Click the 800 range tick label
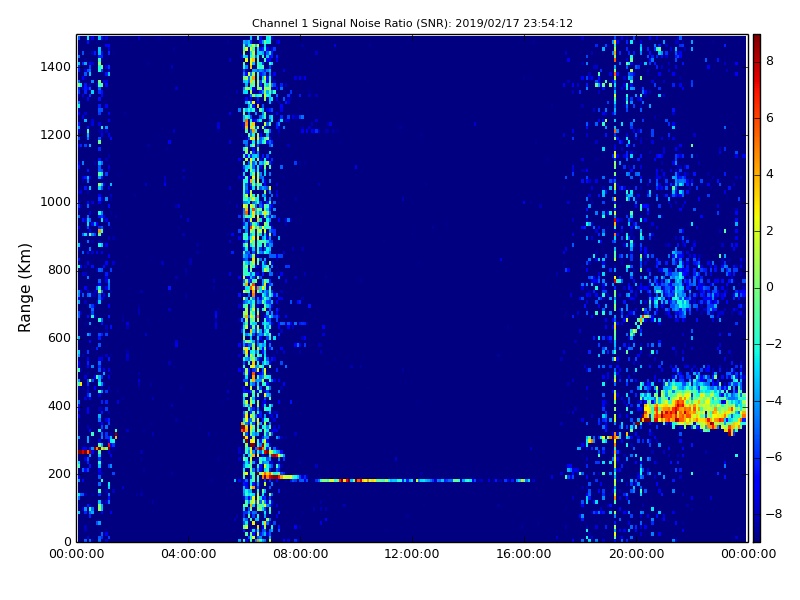 59,270
